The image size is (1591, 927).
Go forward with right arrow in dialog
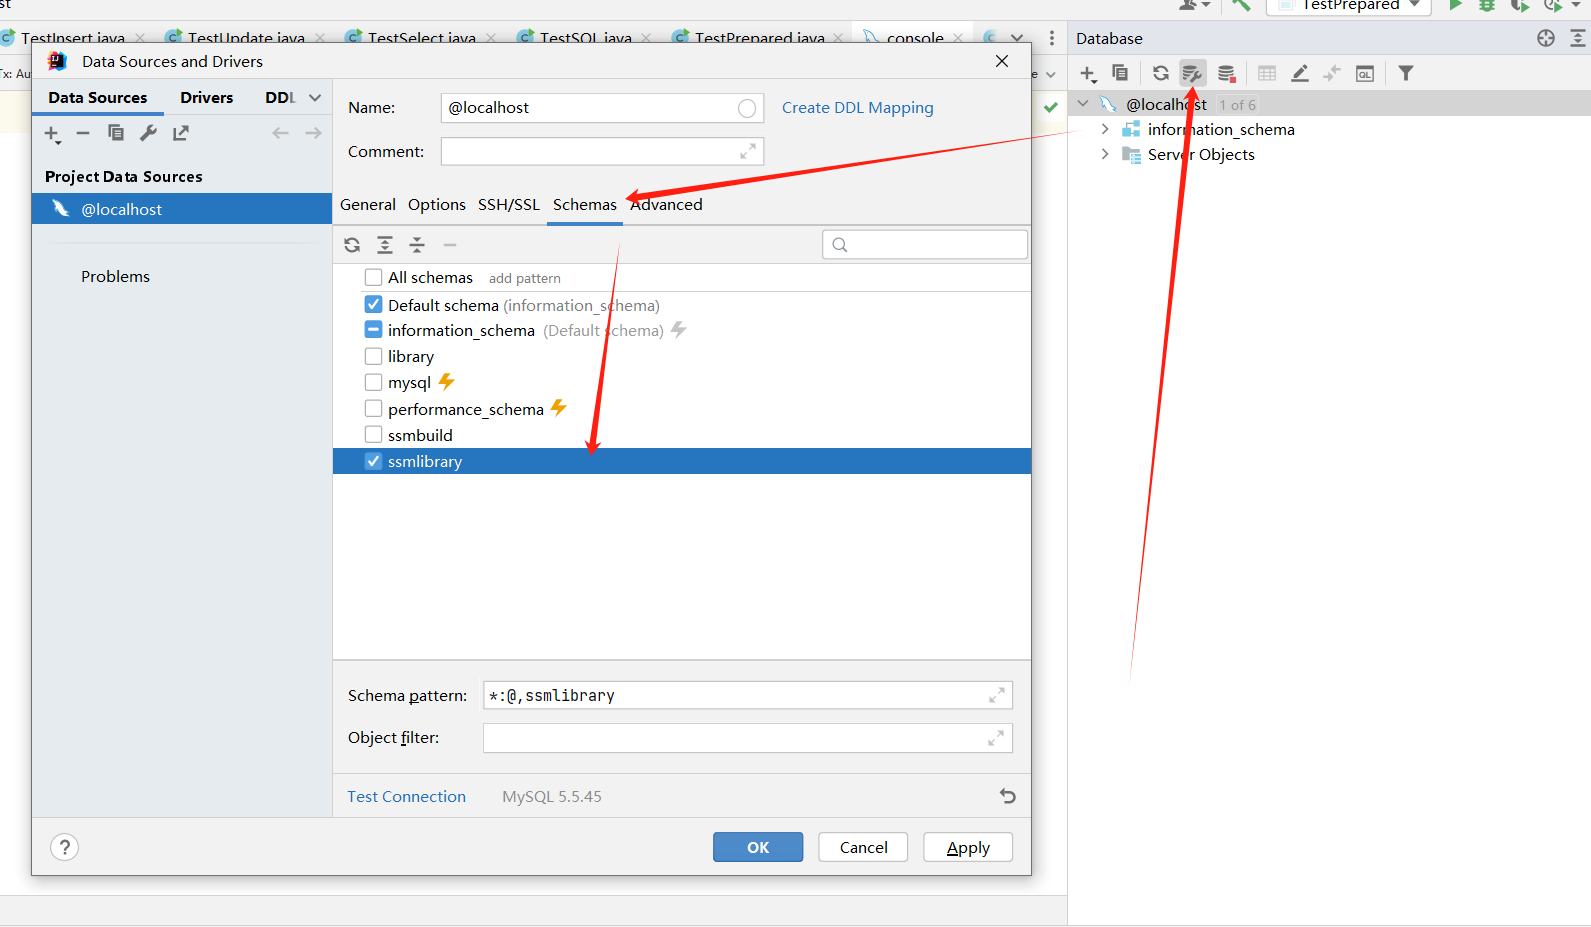(x=313, y=133)
